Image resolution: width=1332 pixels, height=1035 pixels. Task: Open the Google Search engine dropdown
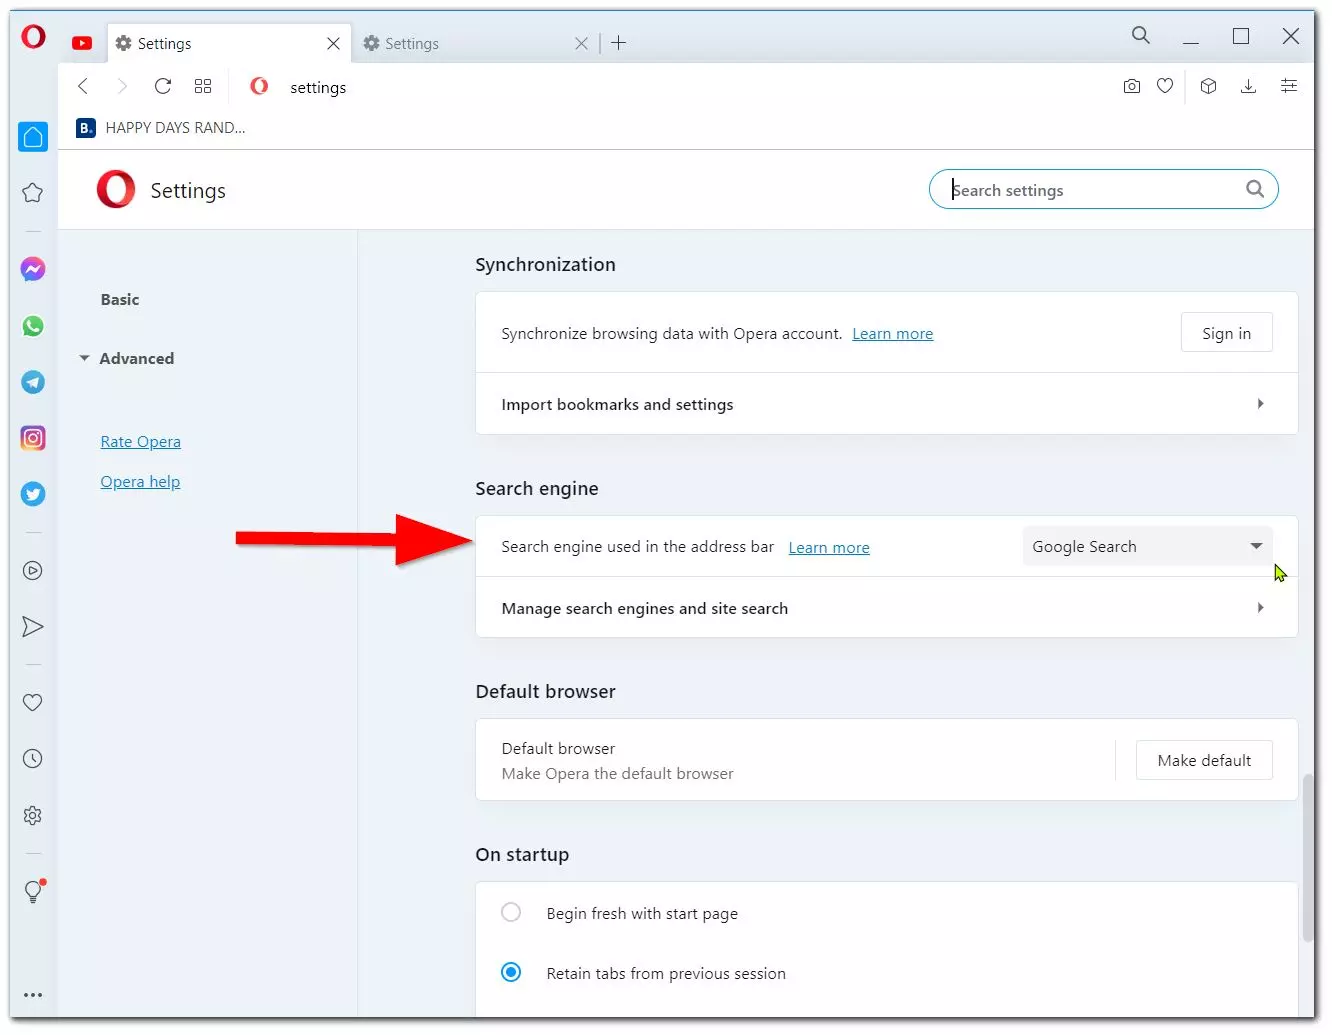(x=1147, y=546)
